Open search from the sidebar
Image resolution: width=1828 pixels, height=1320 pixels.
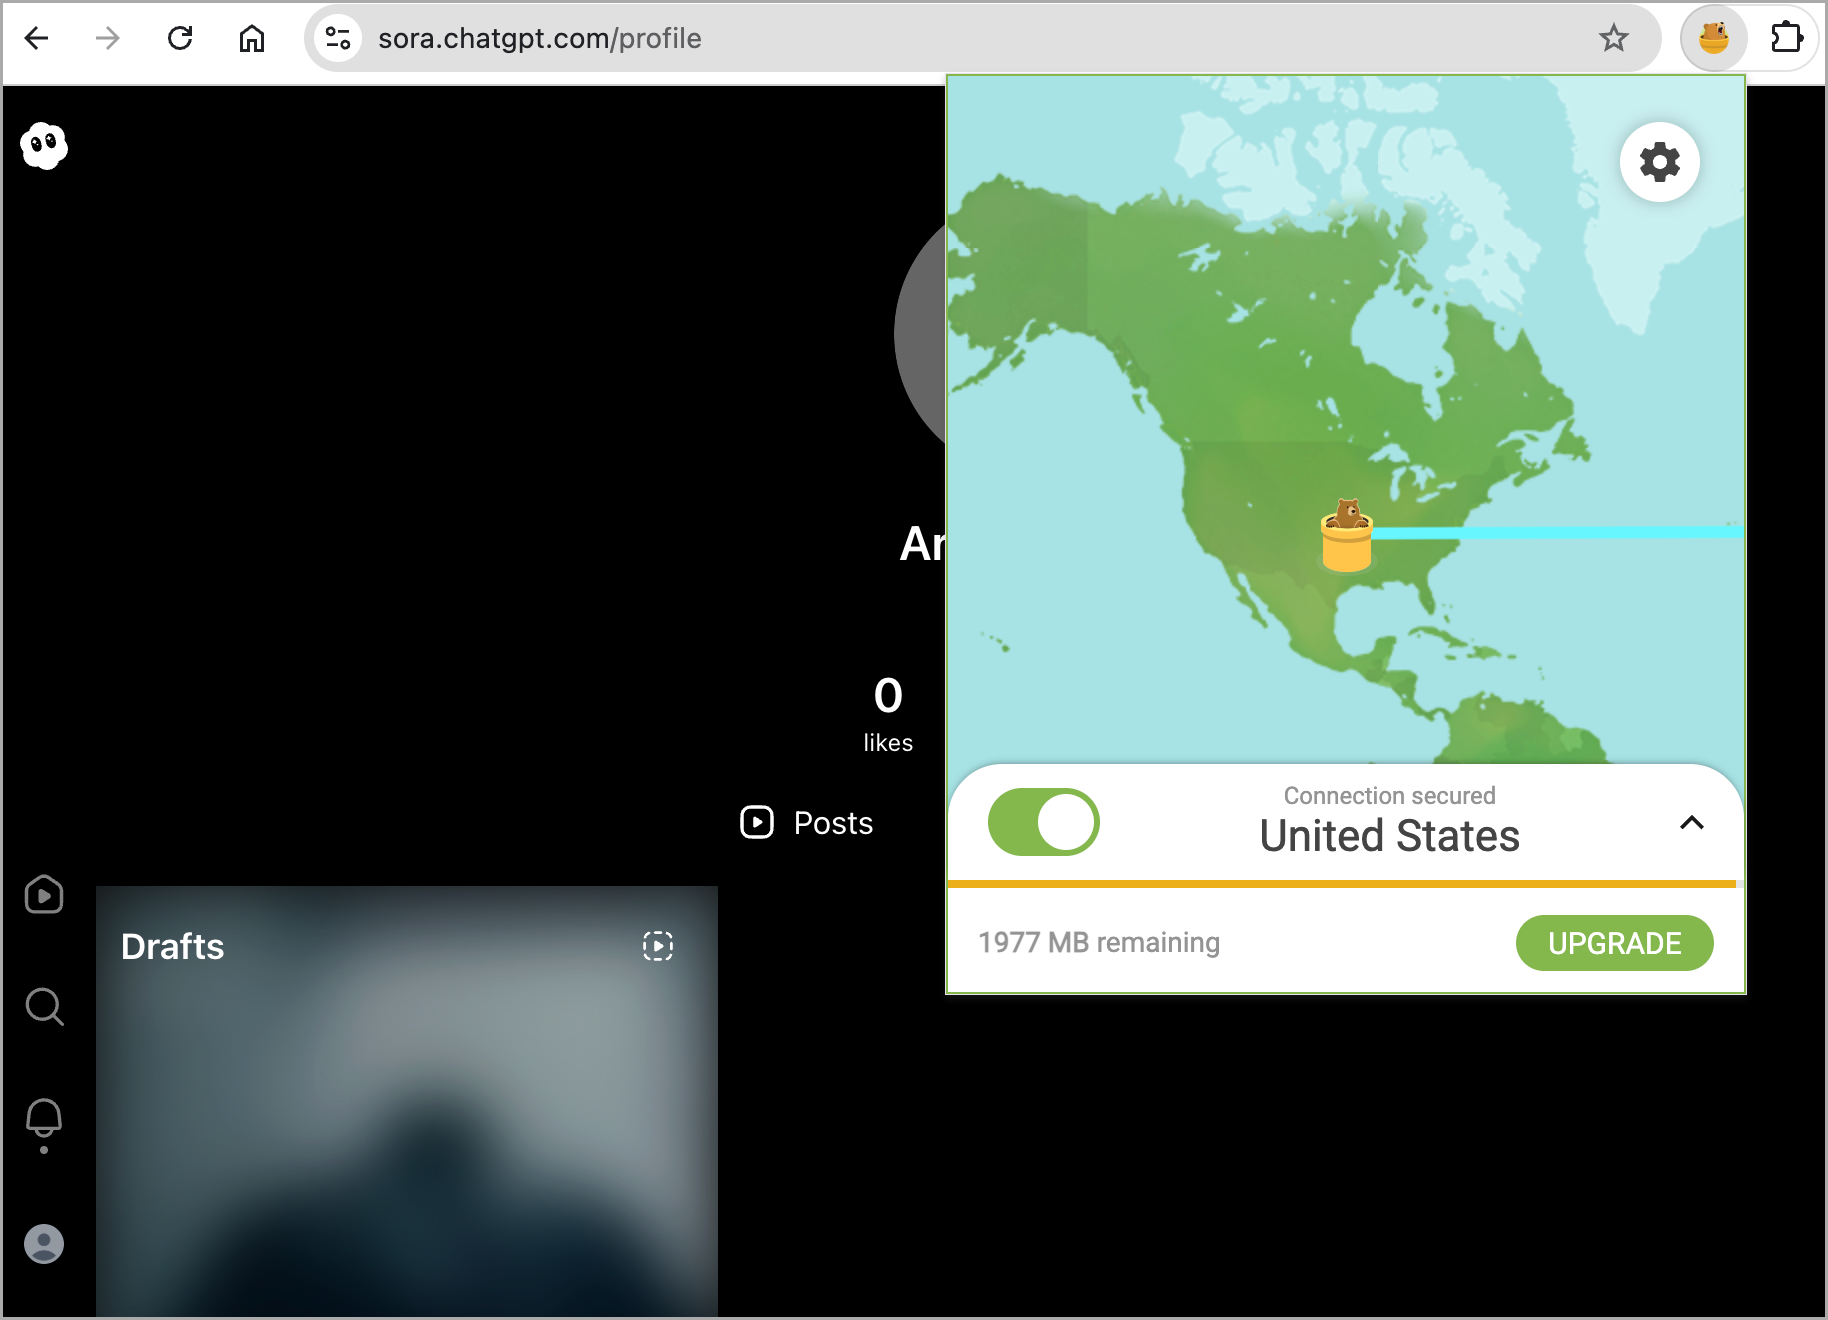click(x=44, y=1007)
